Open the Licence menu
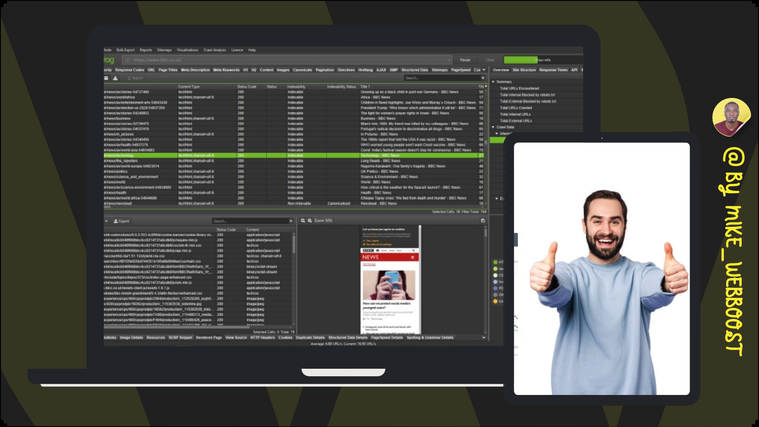 click(x=237, y=50)
